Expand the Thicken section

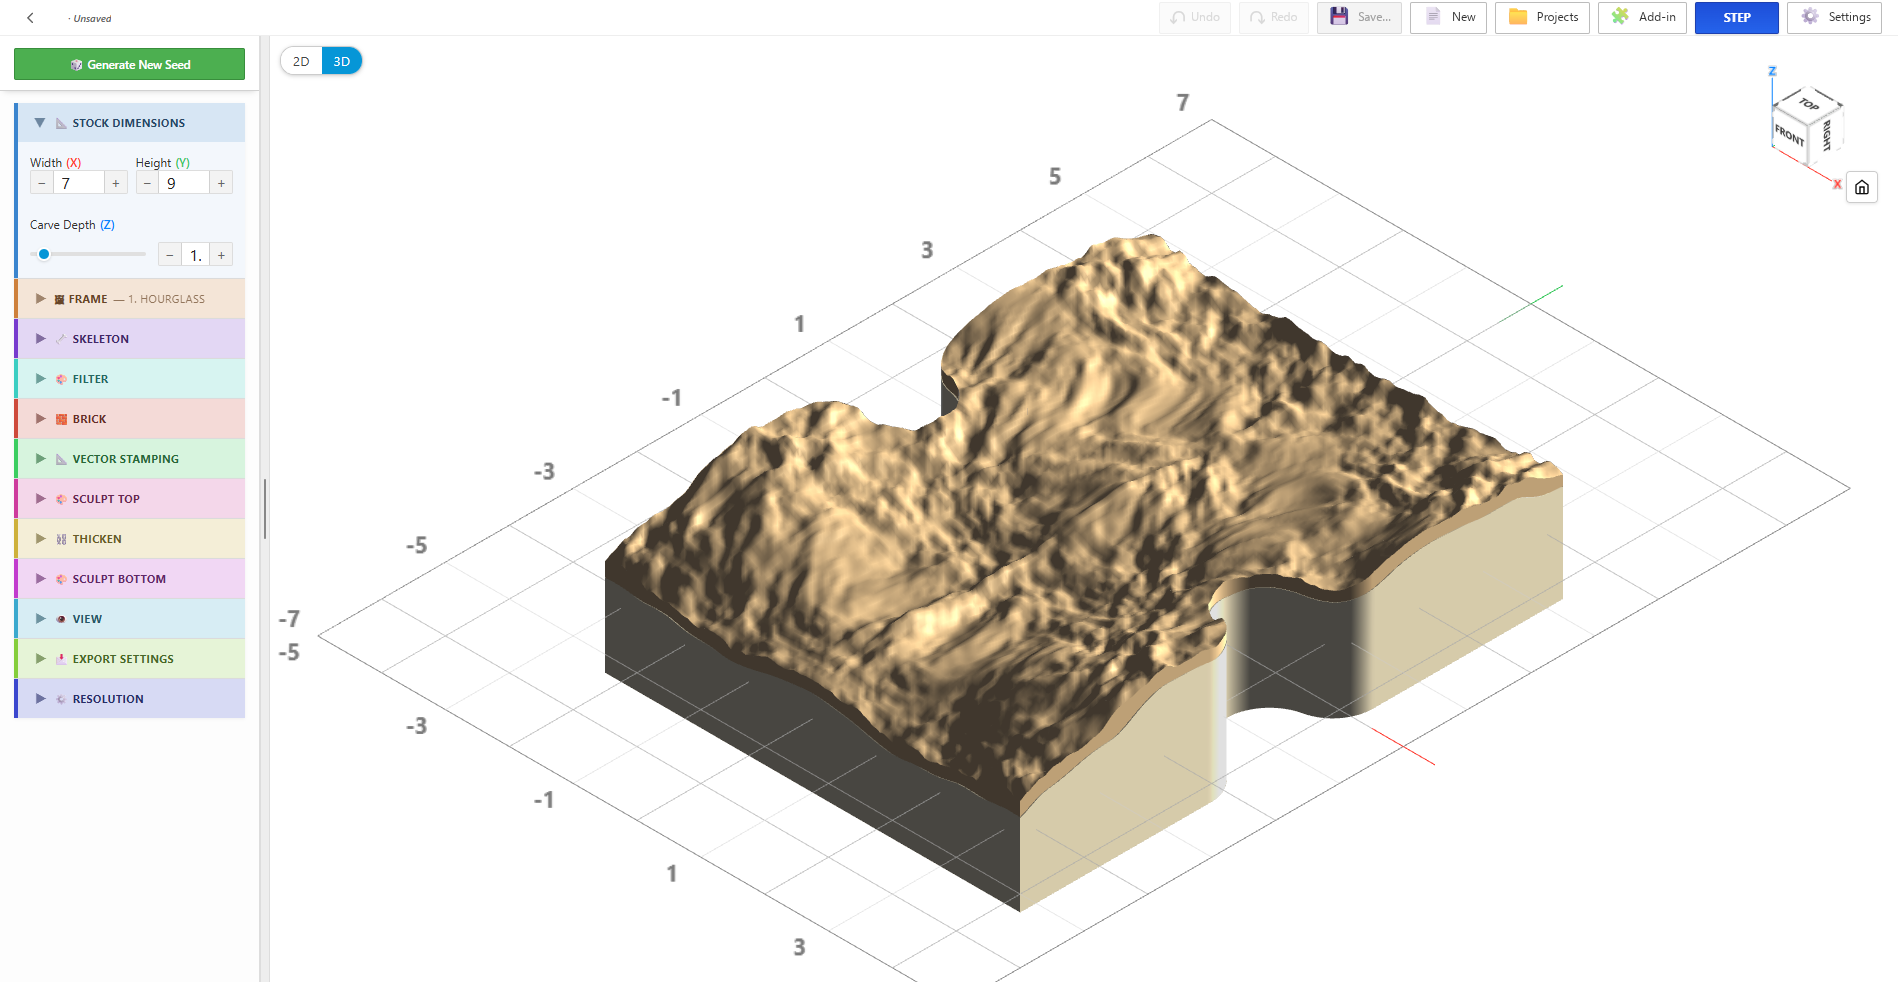(131, 539)
